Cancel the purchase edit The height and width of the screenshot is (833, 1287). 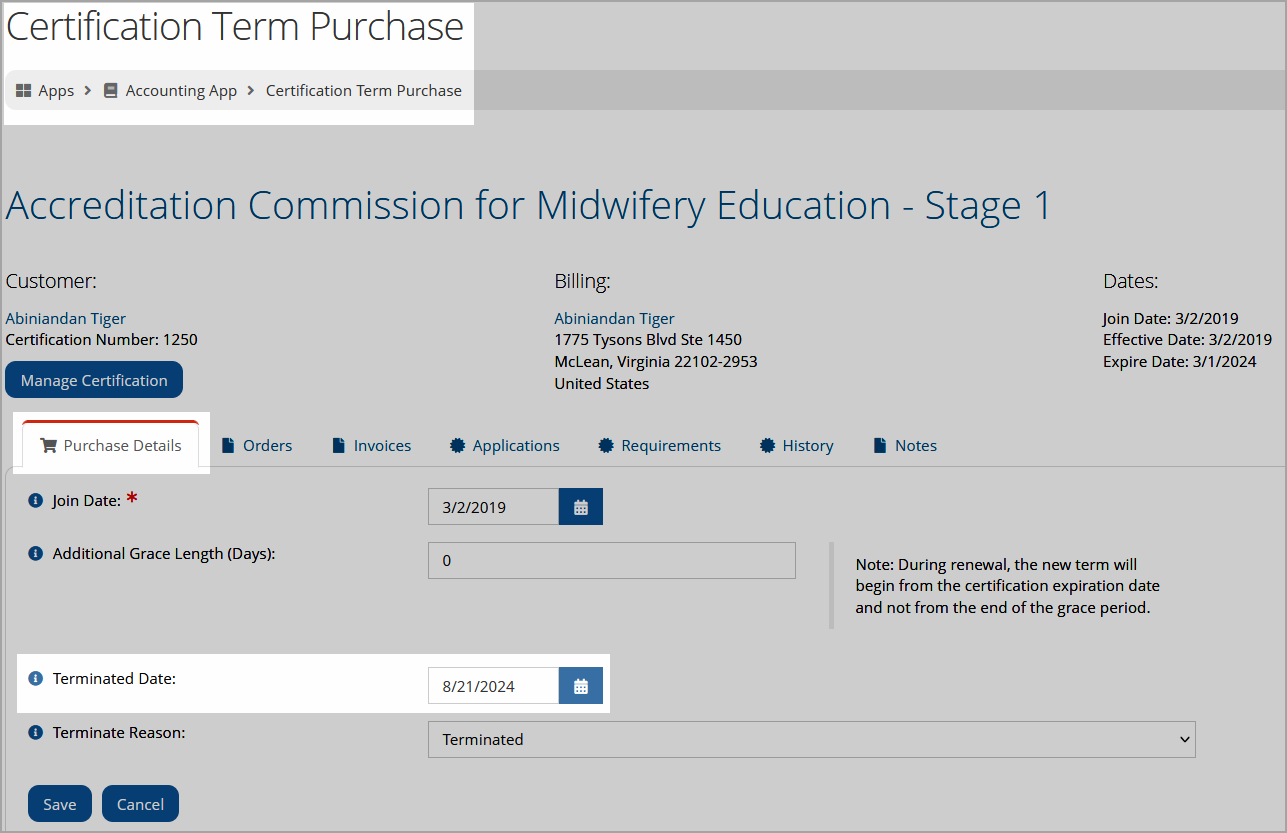click(140, 804)
